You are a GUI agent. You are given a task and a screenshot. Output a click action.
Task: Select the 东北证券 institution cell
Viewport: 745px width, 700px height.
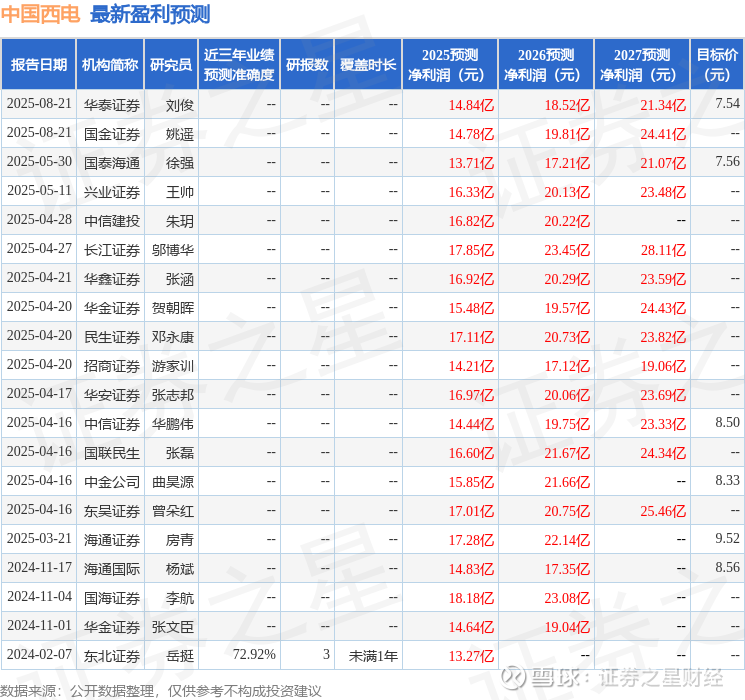coord(112,656)
